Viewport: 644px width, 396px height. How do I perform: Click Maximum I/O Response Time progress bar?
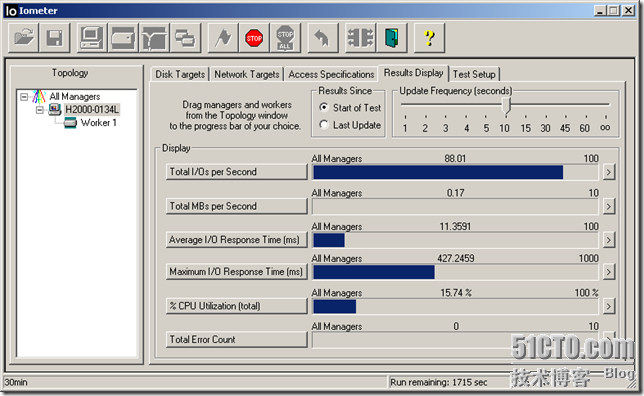click(x=455, y=272)
